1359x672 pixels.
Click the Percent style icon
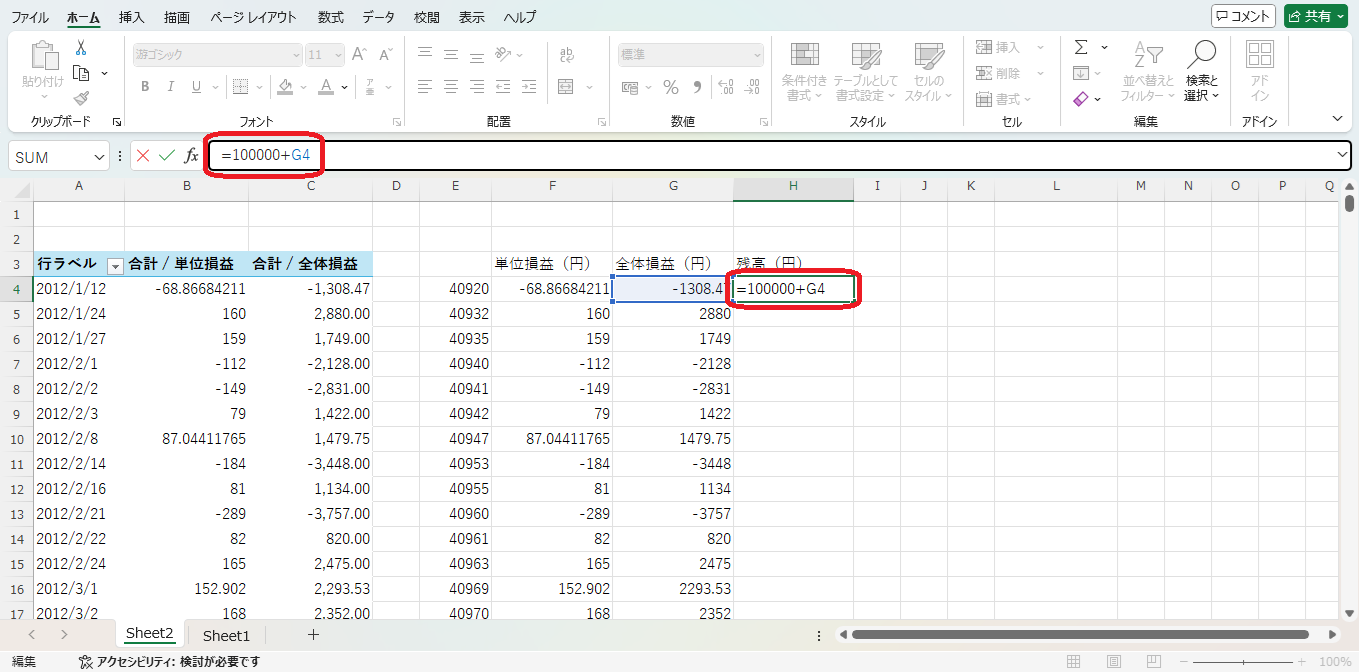pos(671,87)
